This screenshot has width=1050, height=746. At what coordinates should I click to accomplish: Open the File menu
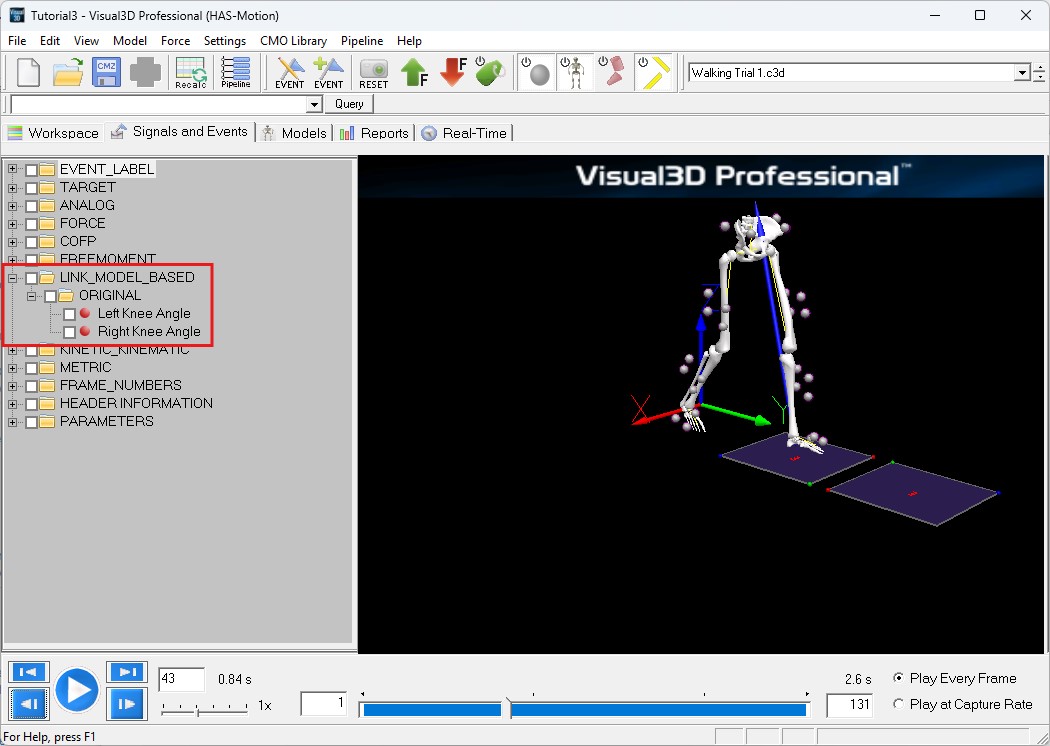click(x=17, y=41)
